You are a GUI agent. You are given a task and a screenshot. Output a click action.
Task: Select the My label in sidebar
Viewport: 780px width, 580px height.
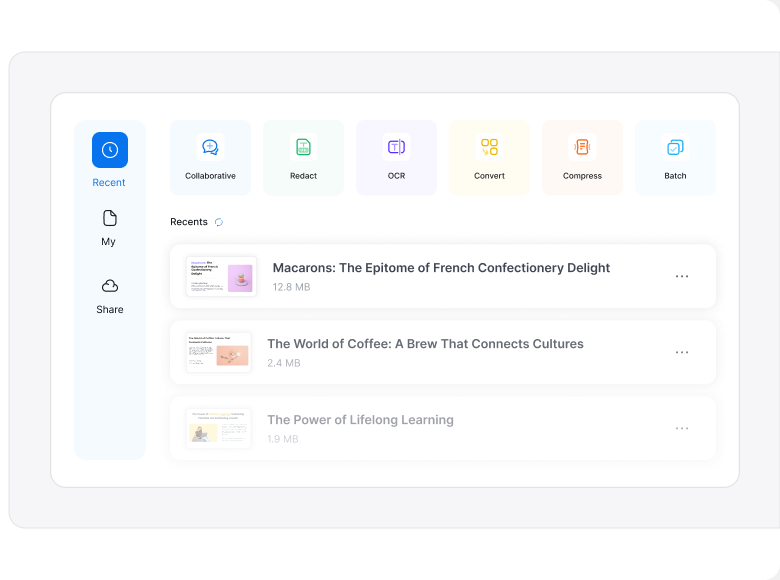108,242
